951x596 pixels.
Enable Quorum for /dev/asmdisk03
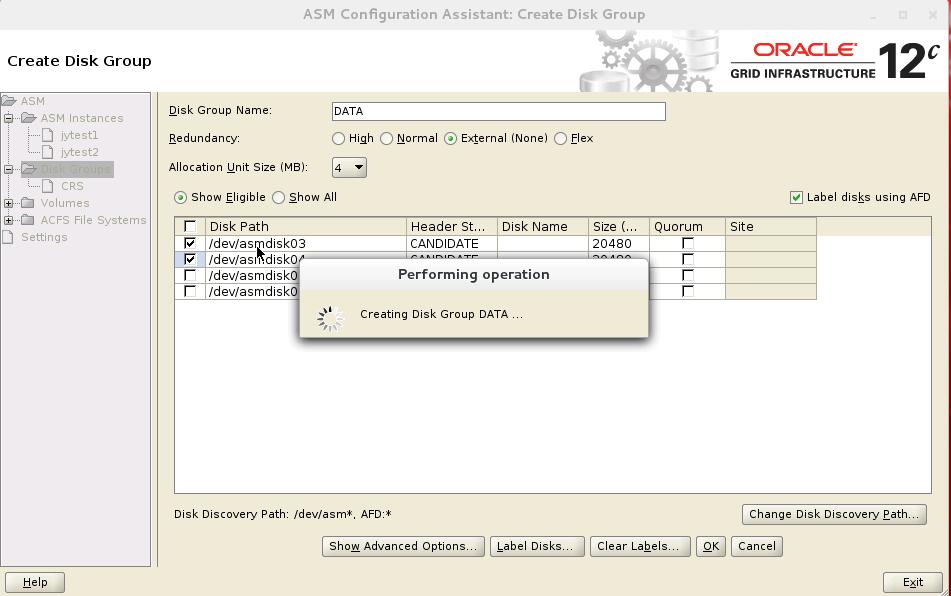point(687,243)
